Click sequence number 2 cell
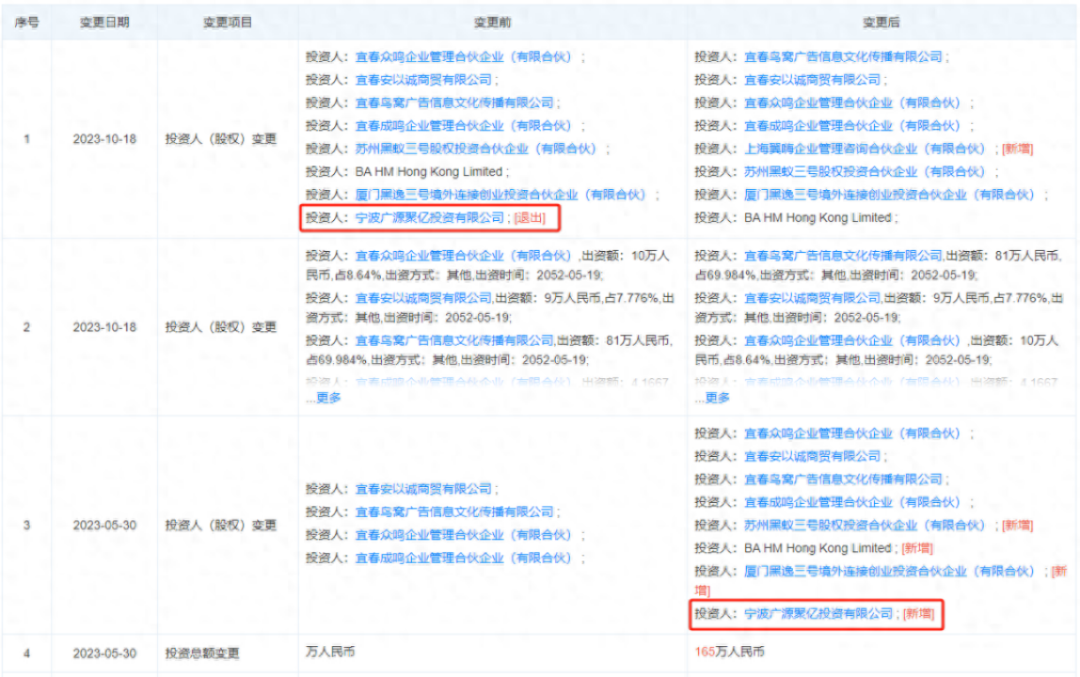Image resolution: width=1080 pixels, height=677 pixels. click(27, 327)
